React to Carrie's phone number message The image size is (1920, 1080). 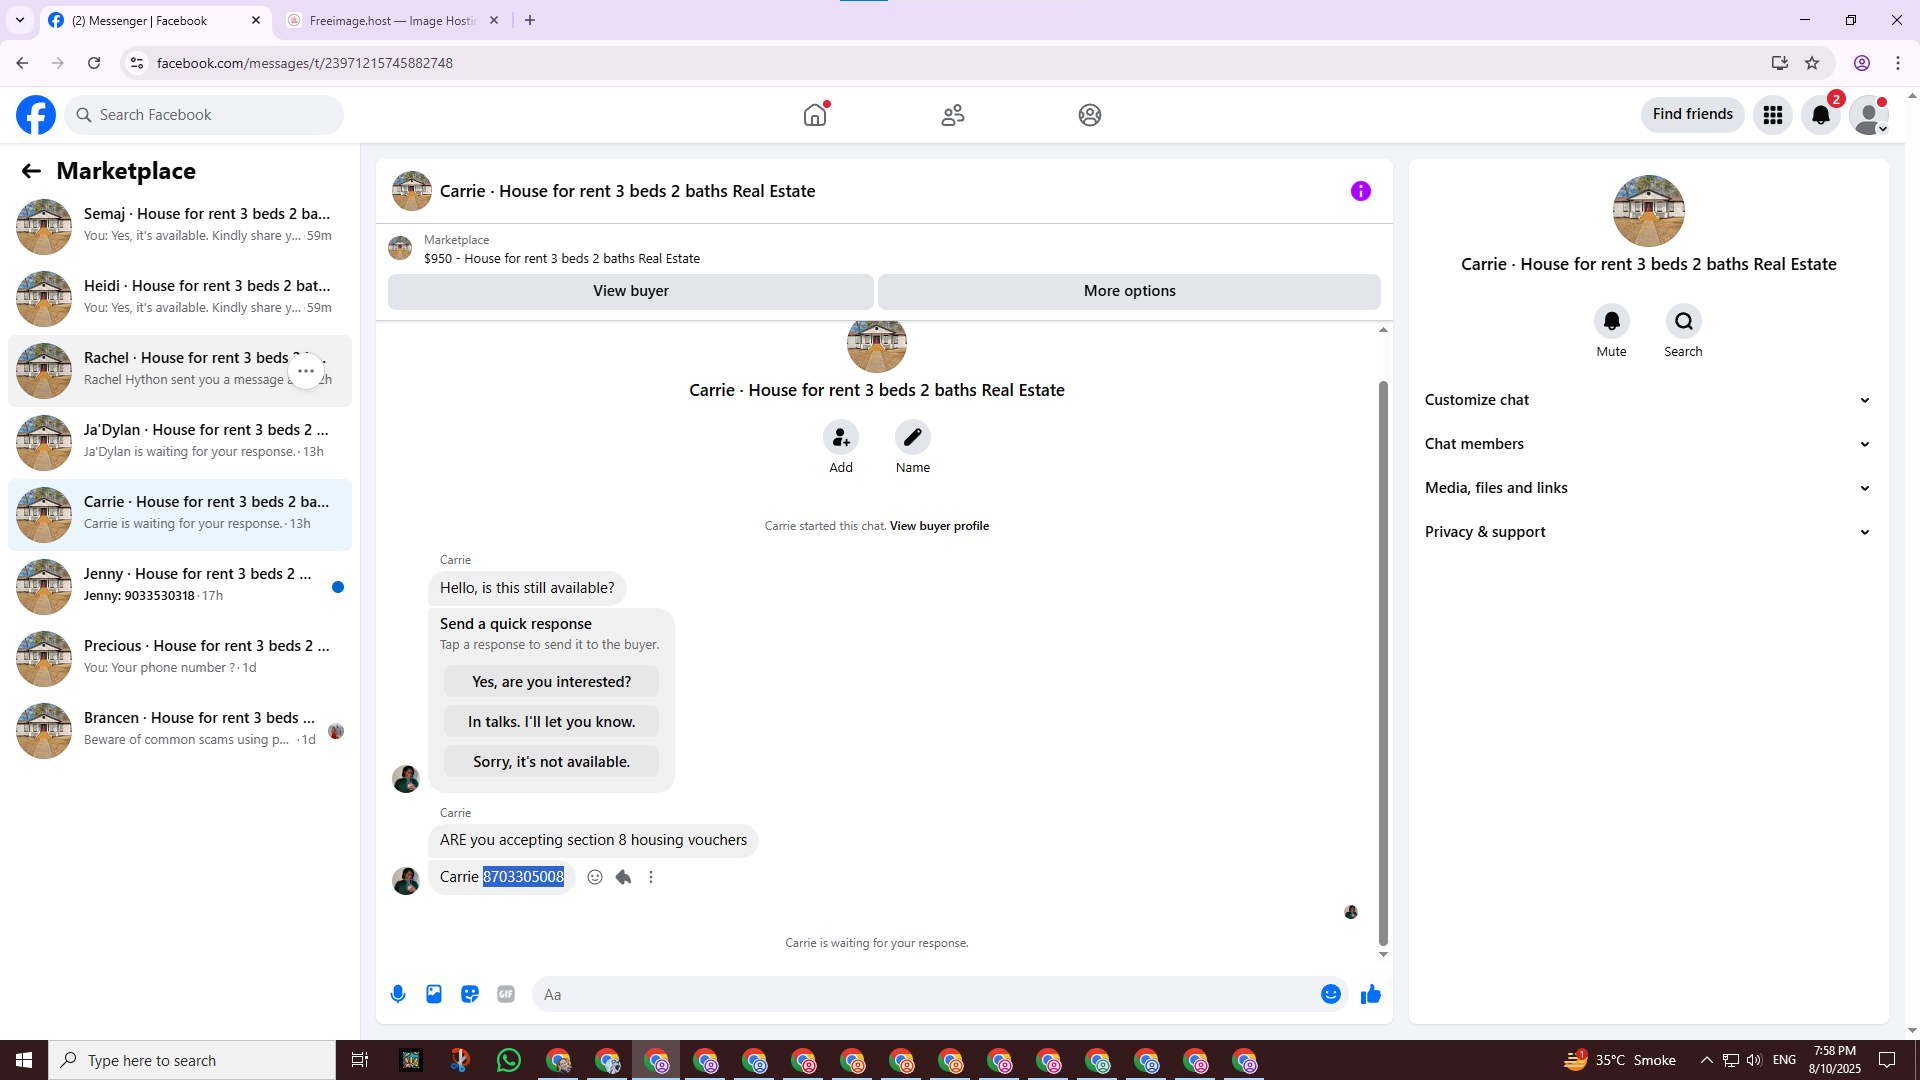tap(595, 877)
